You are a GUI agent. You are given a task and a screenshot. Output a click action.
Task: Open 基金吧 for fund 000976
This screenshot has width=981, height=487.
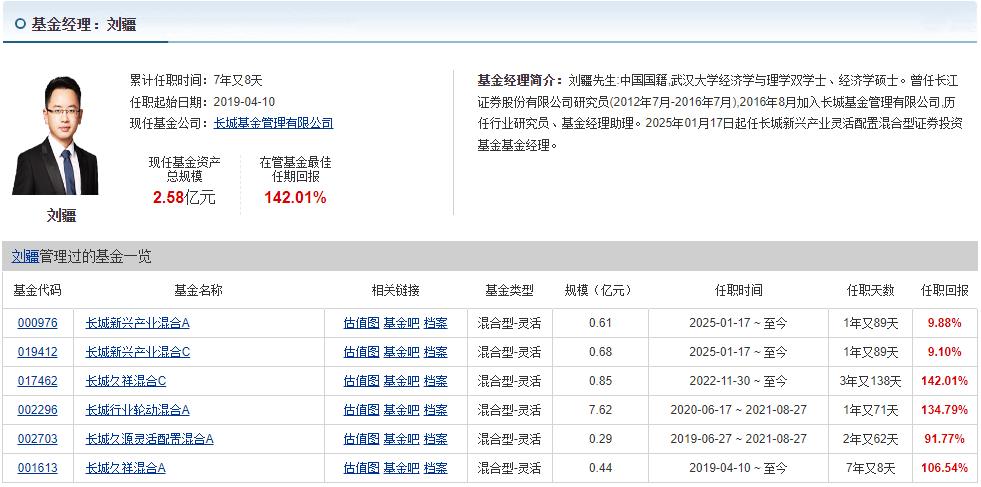401,323
